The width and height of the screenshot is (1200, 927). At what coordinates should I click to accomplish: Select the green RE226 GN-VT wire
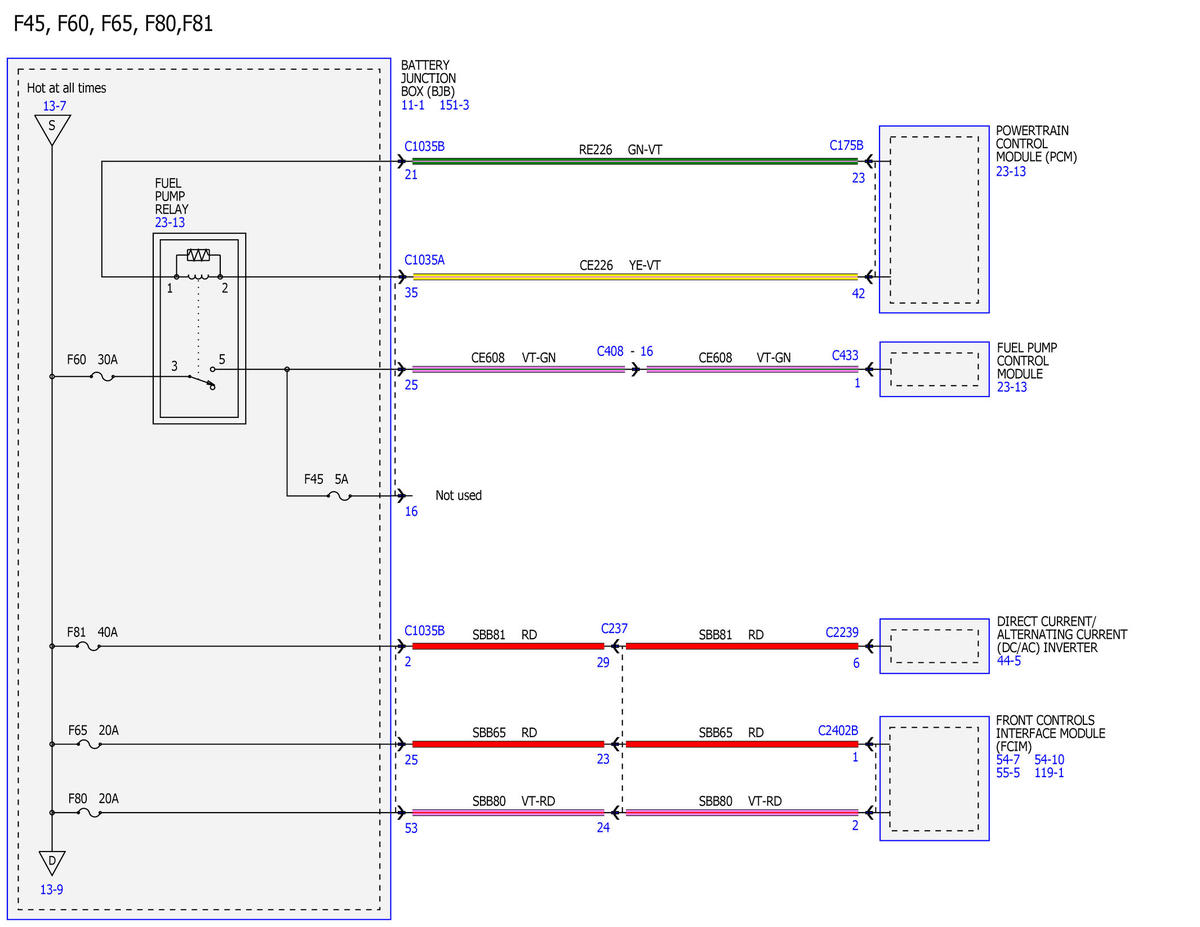[635, 161]
